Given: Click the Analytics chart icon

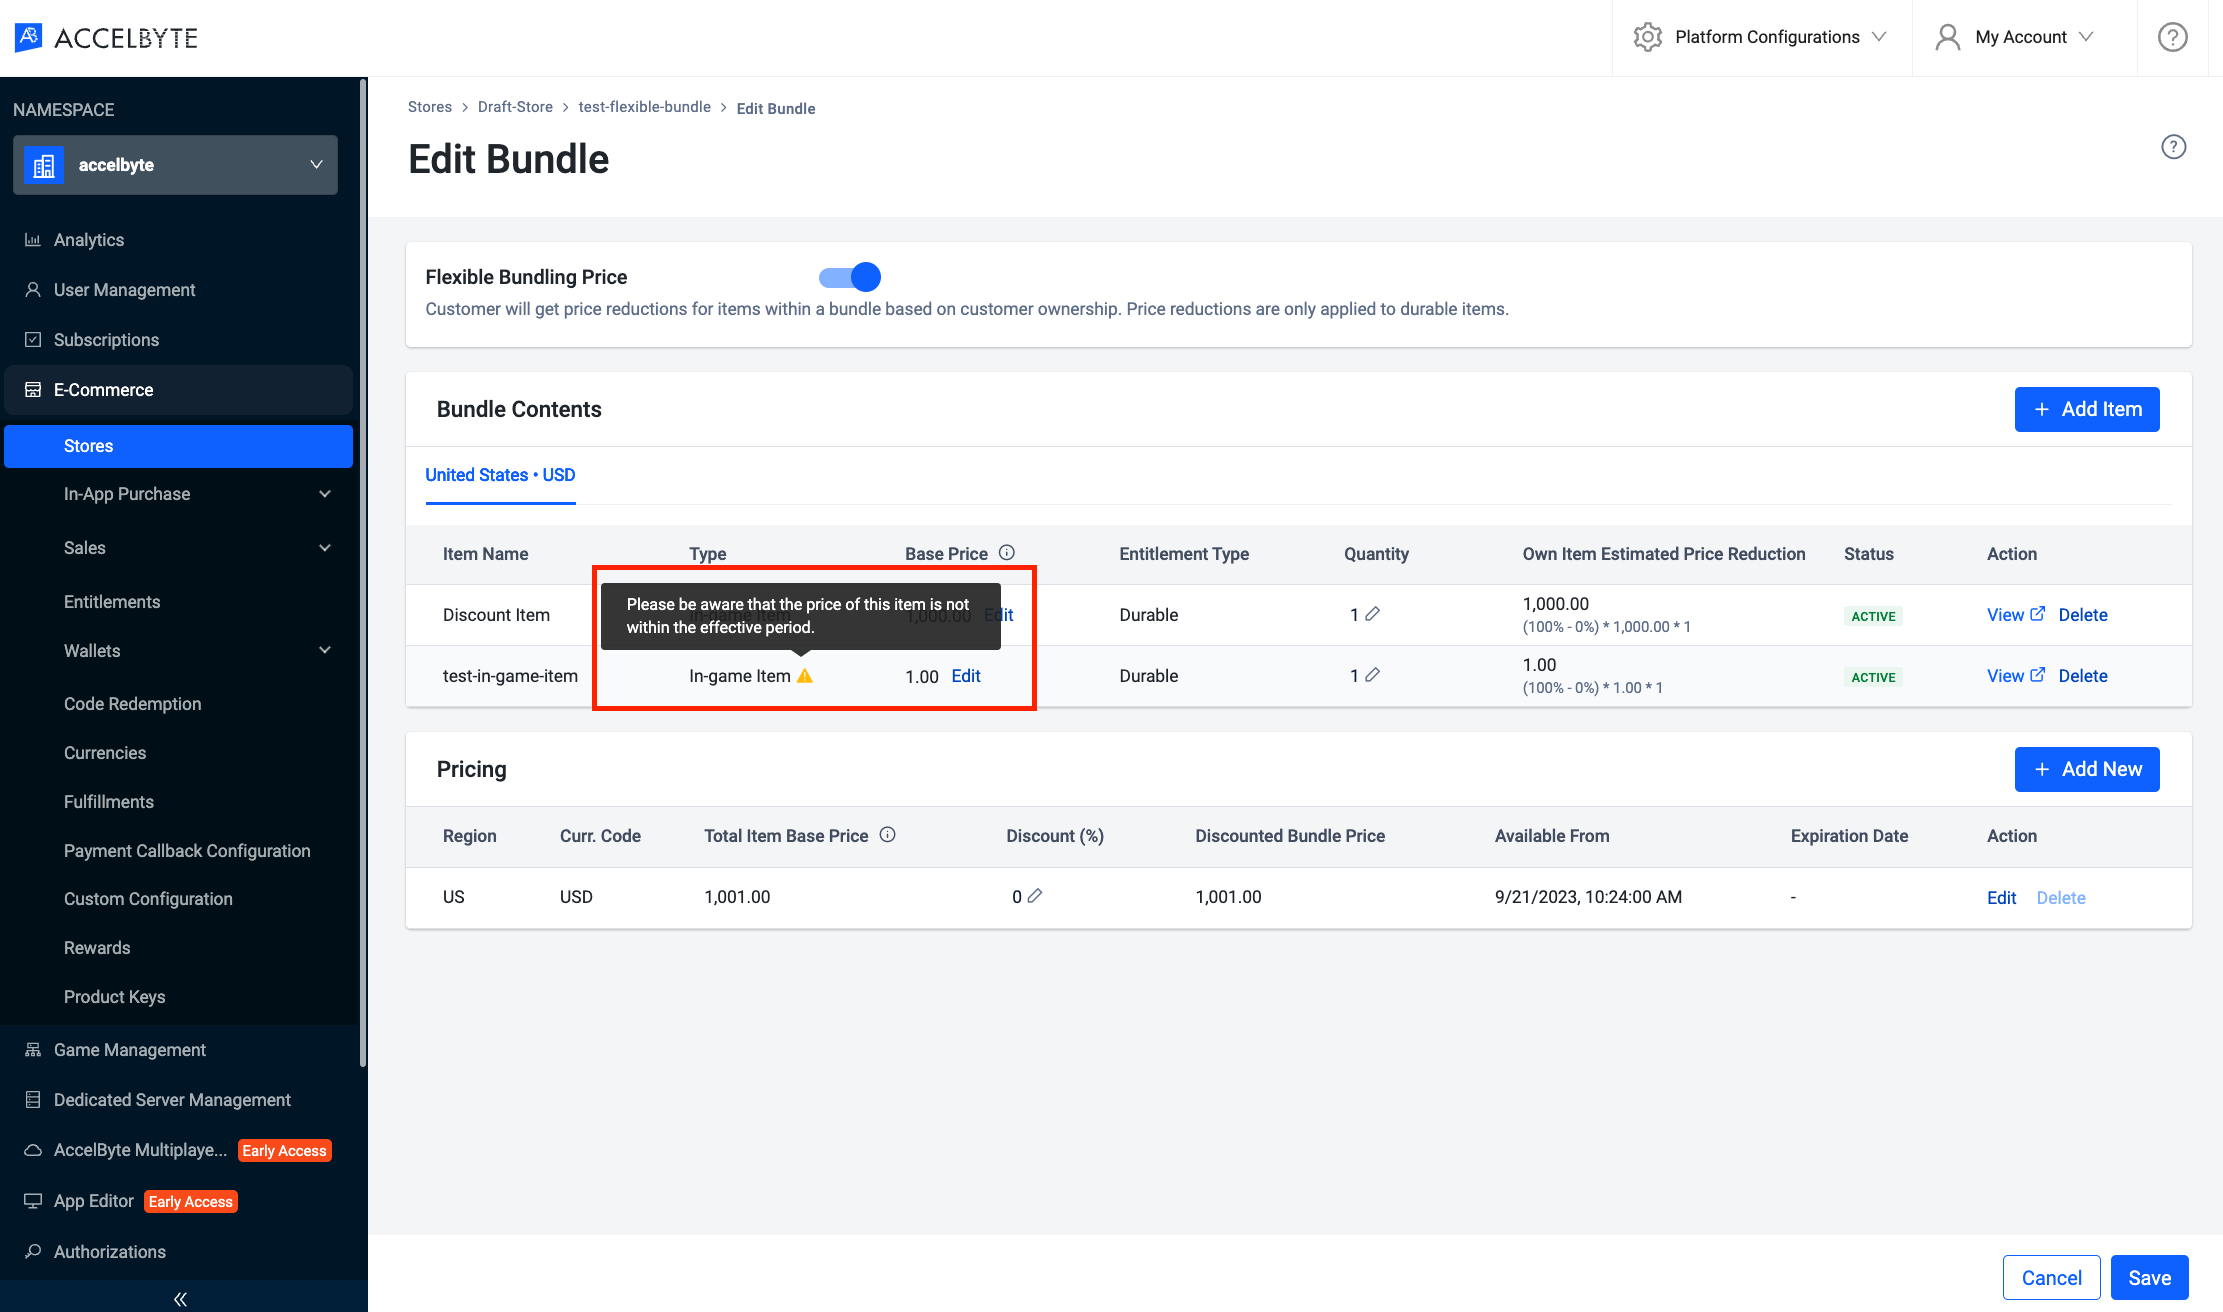Looking at the screenshot, I should [33, 239].
